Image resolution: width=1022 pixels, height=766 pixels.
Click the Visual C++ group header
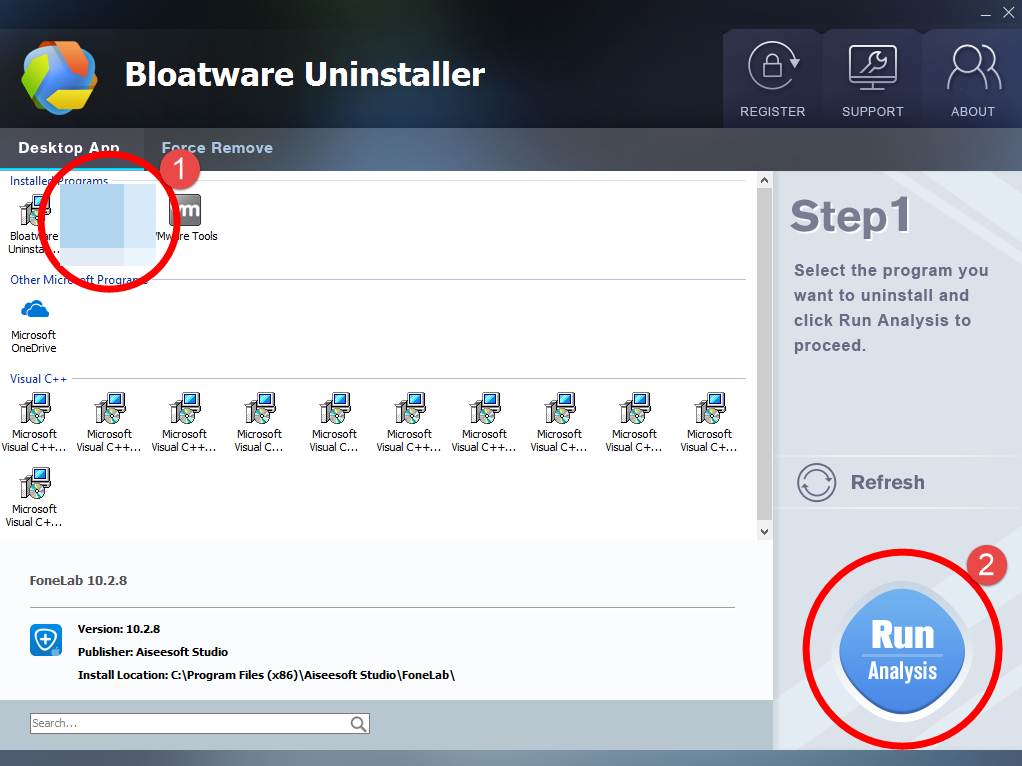[x=38, y=379]
